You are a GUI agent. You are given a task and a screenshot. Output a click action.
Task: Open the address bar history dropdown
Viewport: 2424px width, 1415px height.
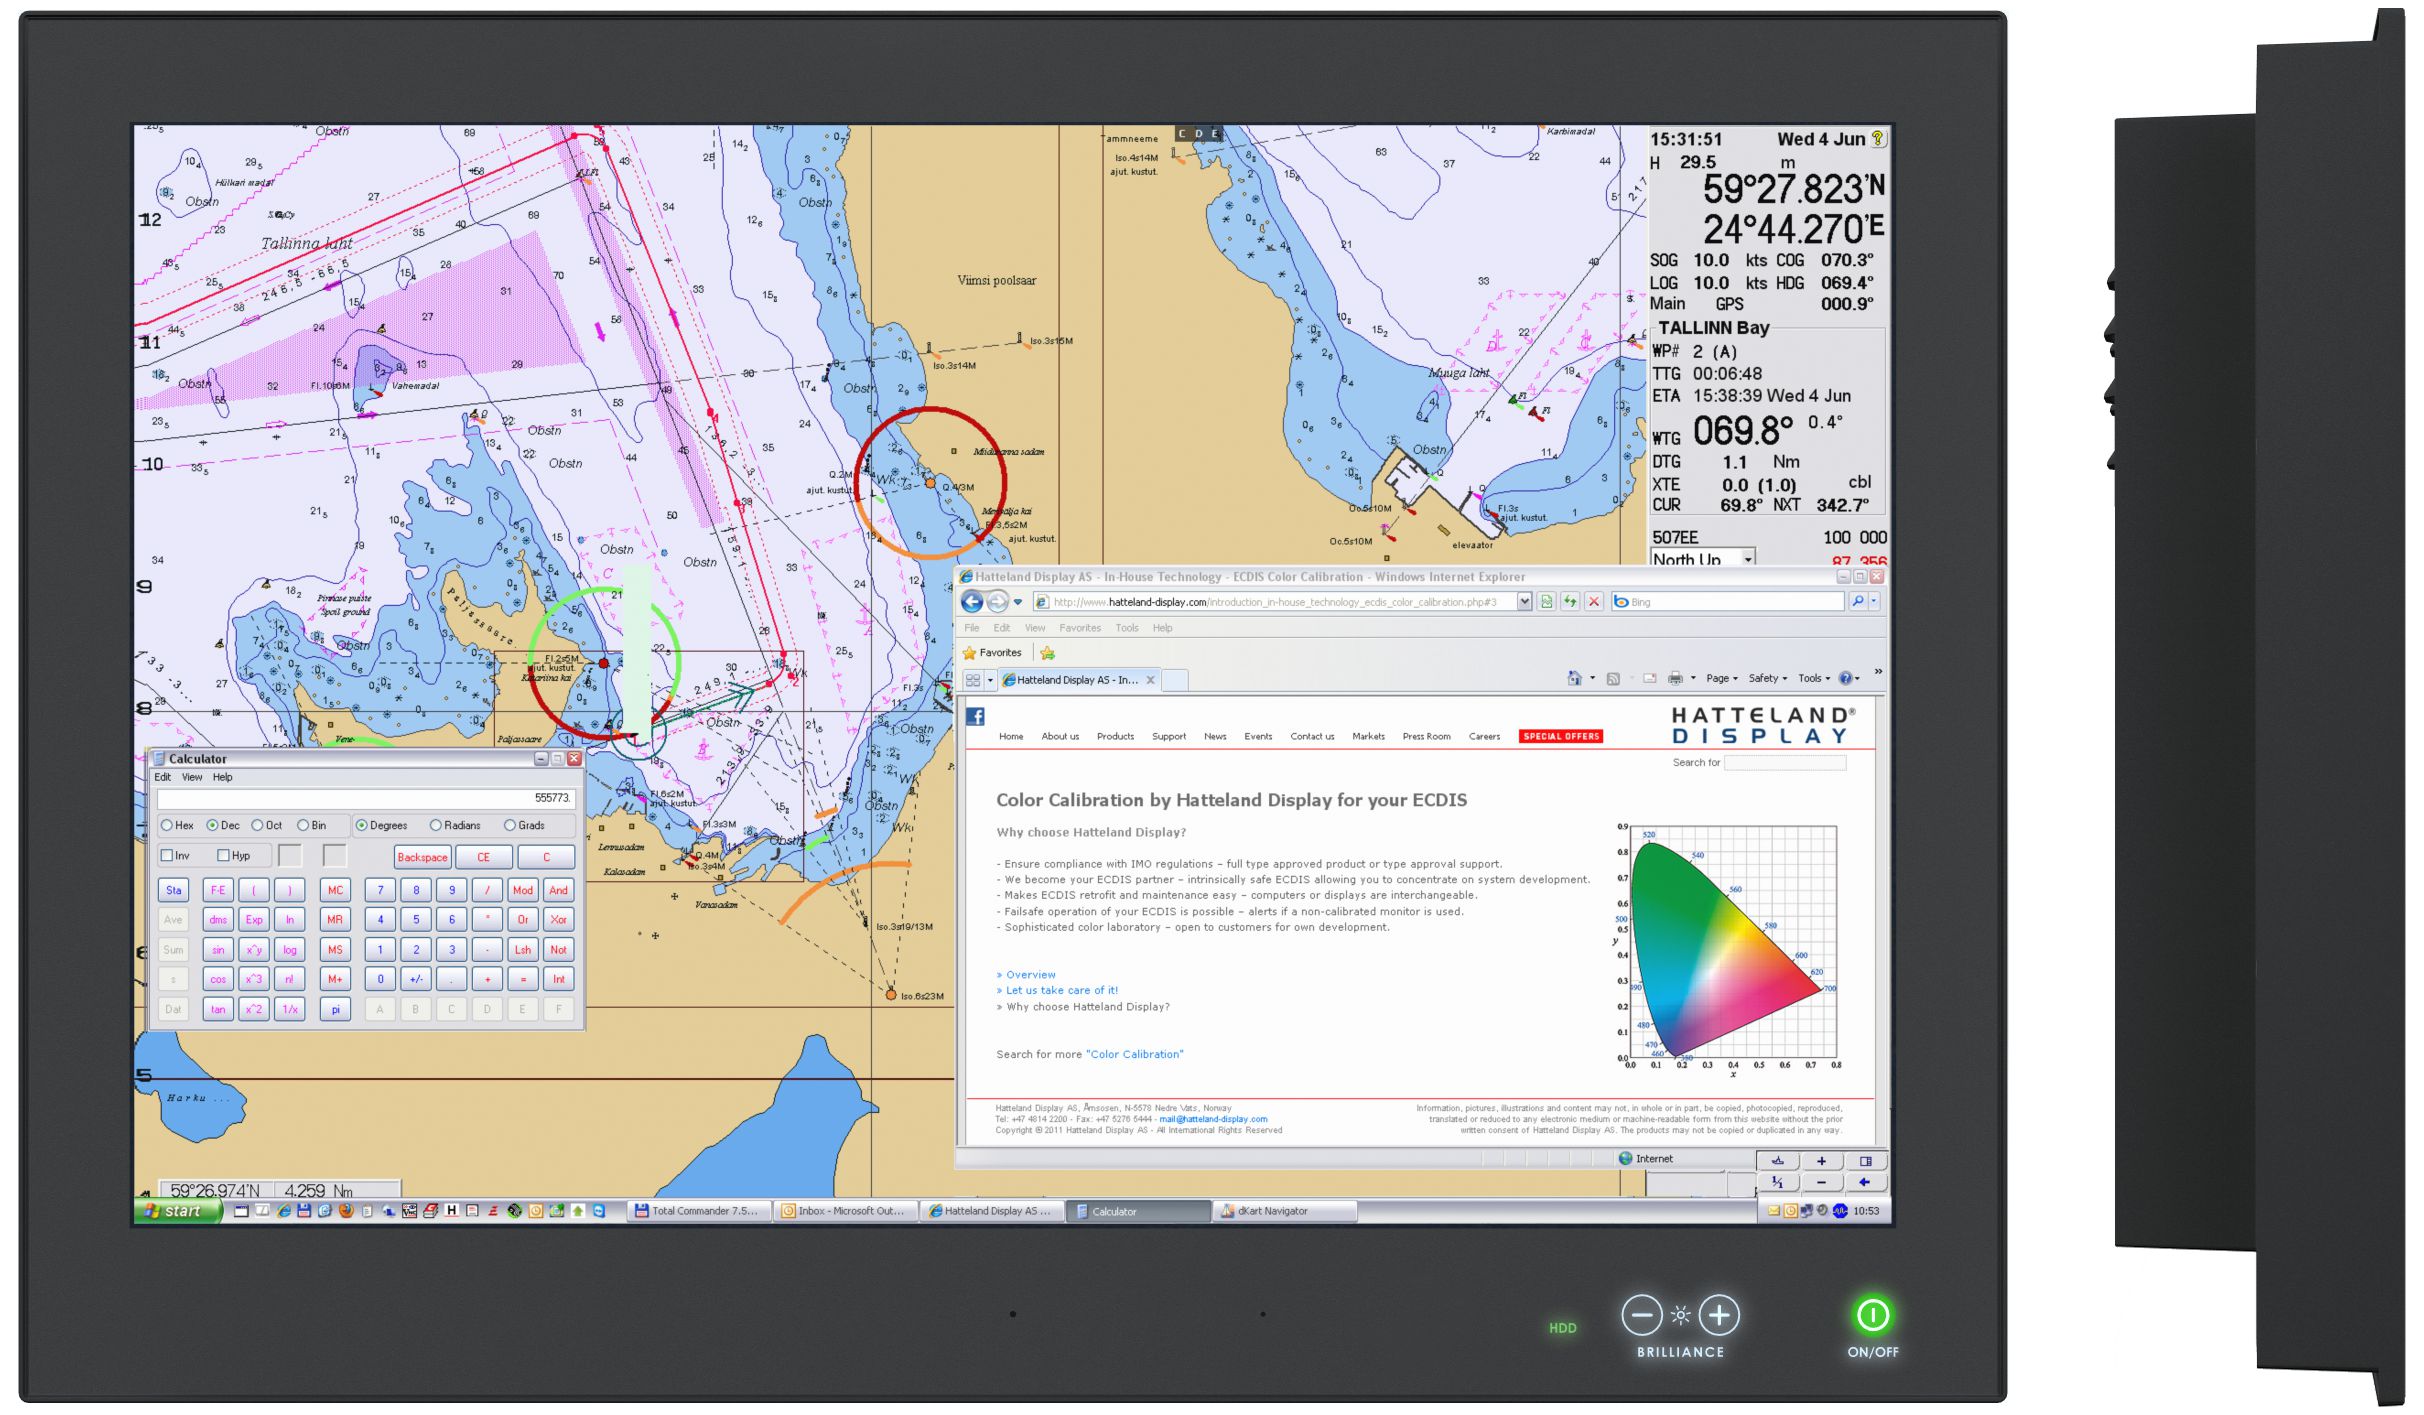point(1524,602)
